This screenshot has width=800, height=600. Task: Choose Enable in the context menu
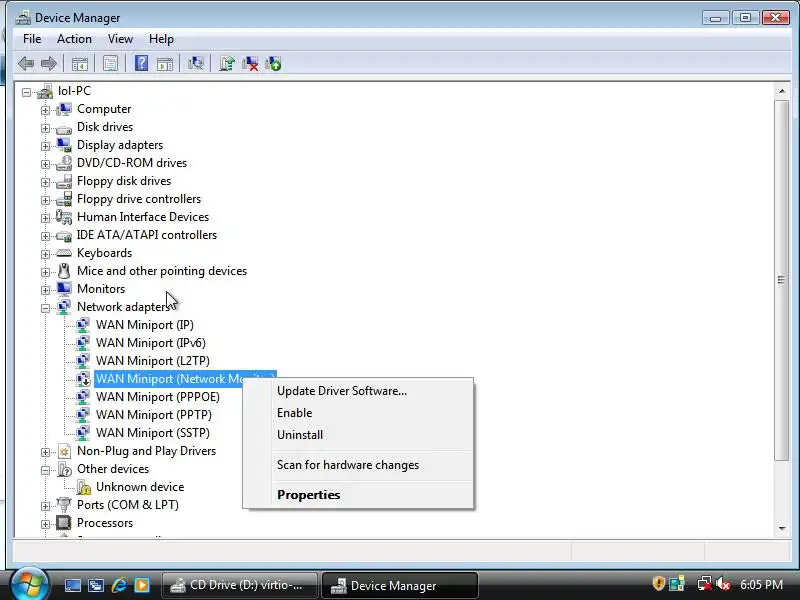click(358, 413)
